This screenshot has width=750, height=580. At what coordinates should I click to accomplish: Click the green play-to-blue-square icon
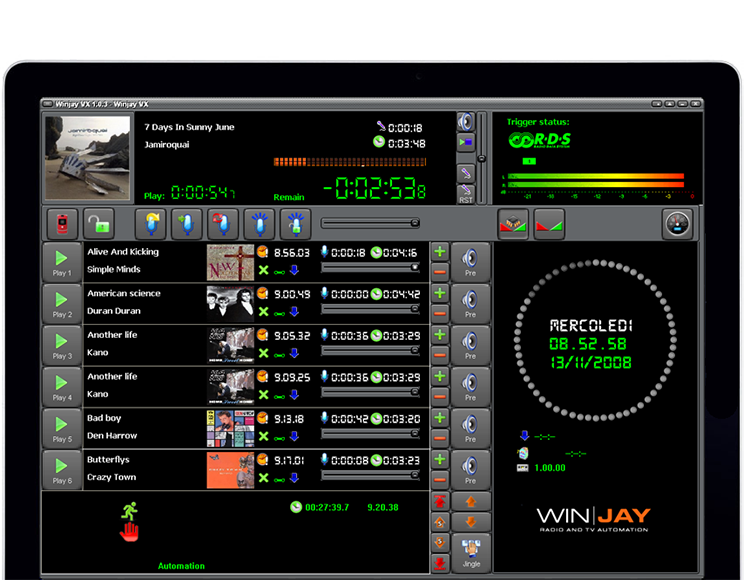point(465,142)
